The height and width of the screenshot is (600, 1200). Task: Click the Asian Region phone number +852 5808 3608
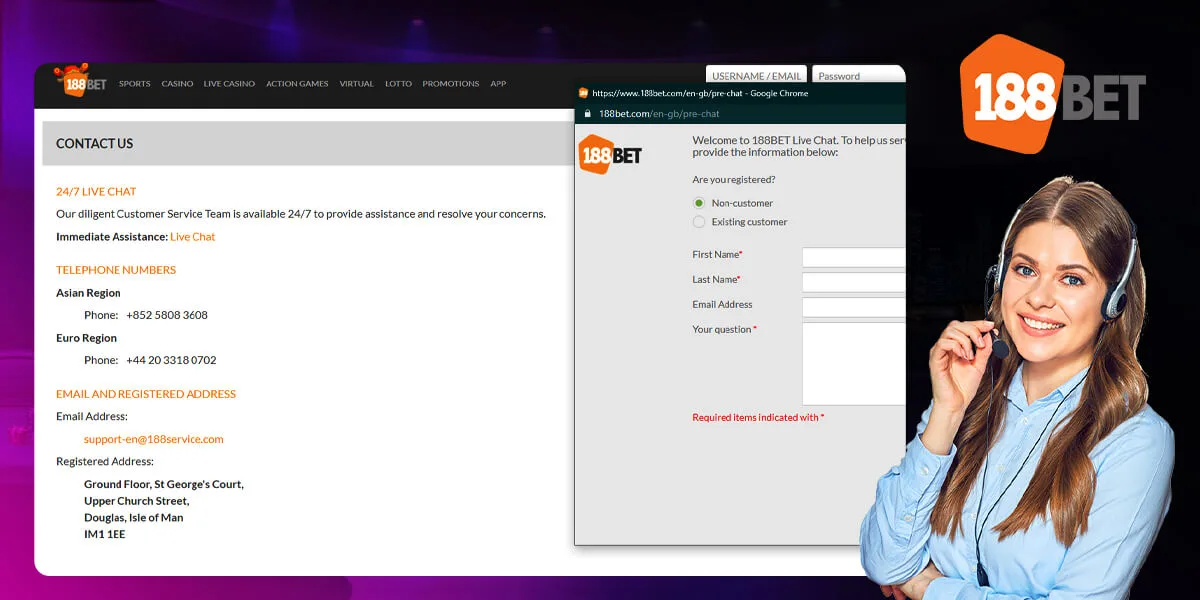point(167,315)
